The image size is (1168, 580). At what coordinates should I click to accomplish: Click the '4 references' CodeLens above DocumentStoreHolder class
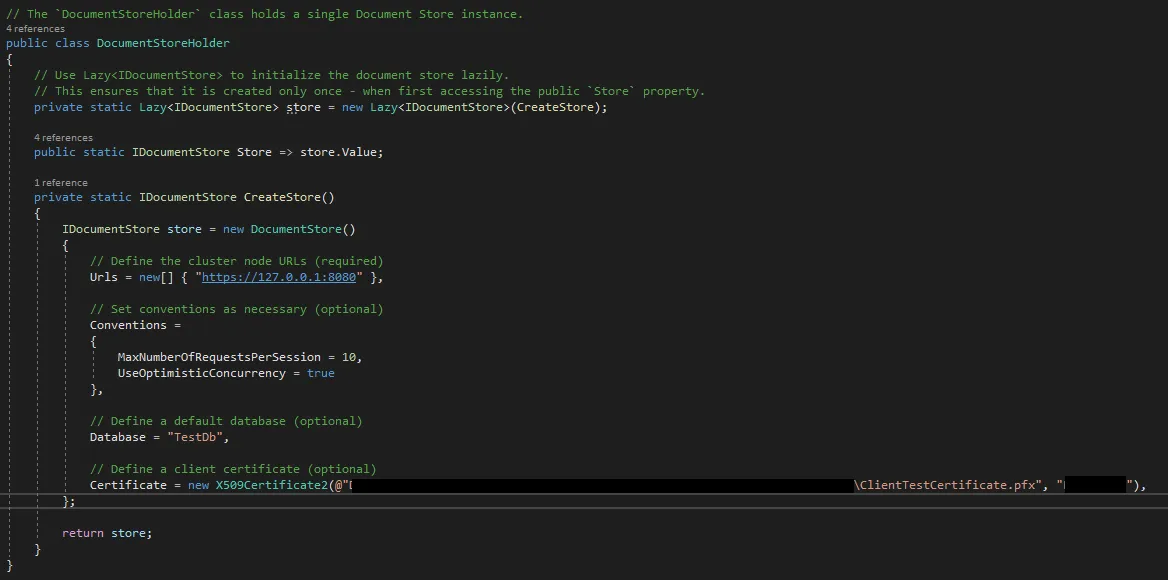point(35,29)
